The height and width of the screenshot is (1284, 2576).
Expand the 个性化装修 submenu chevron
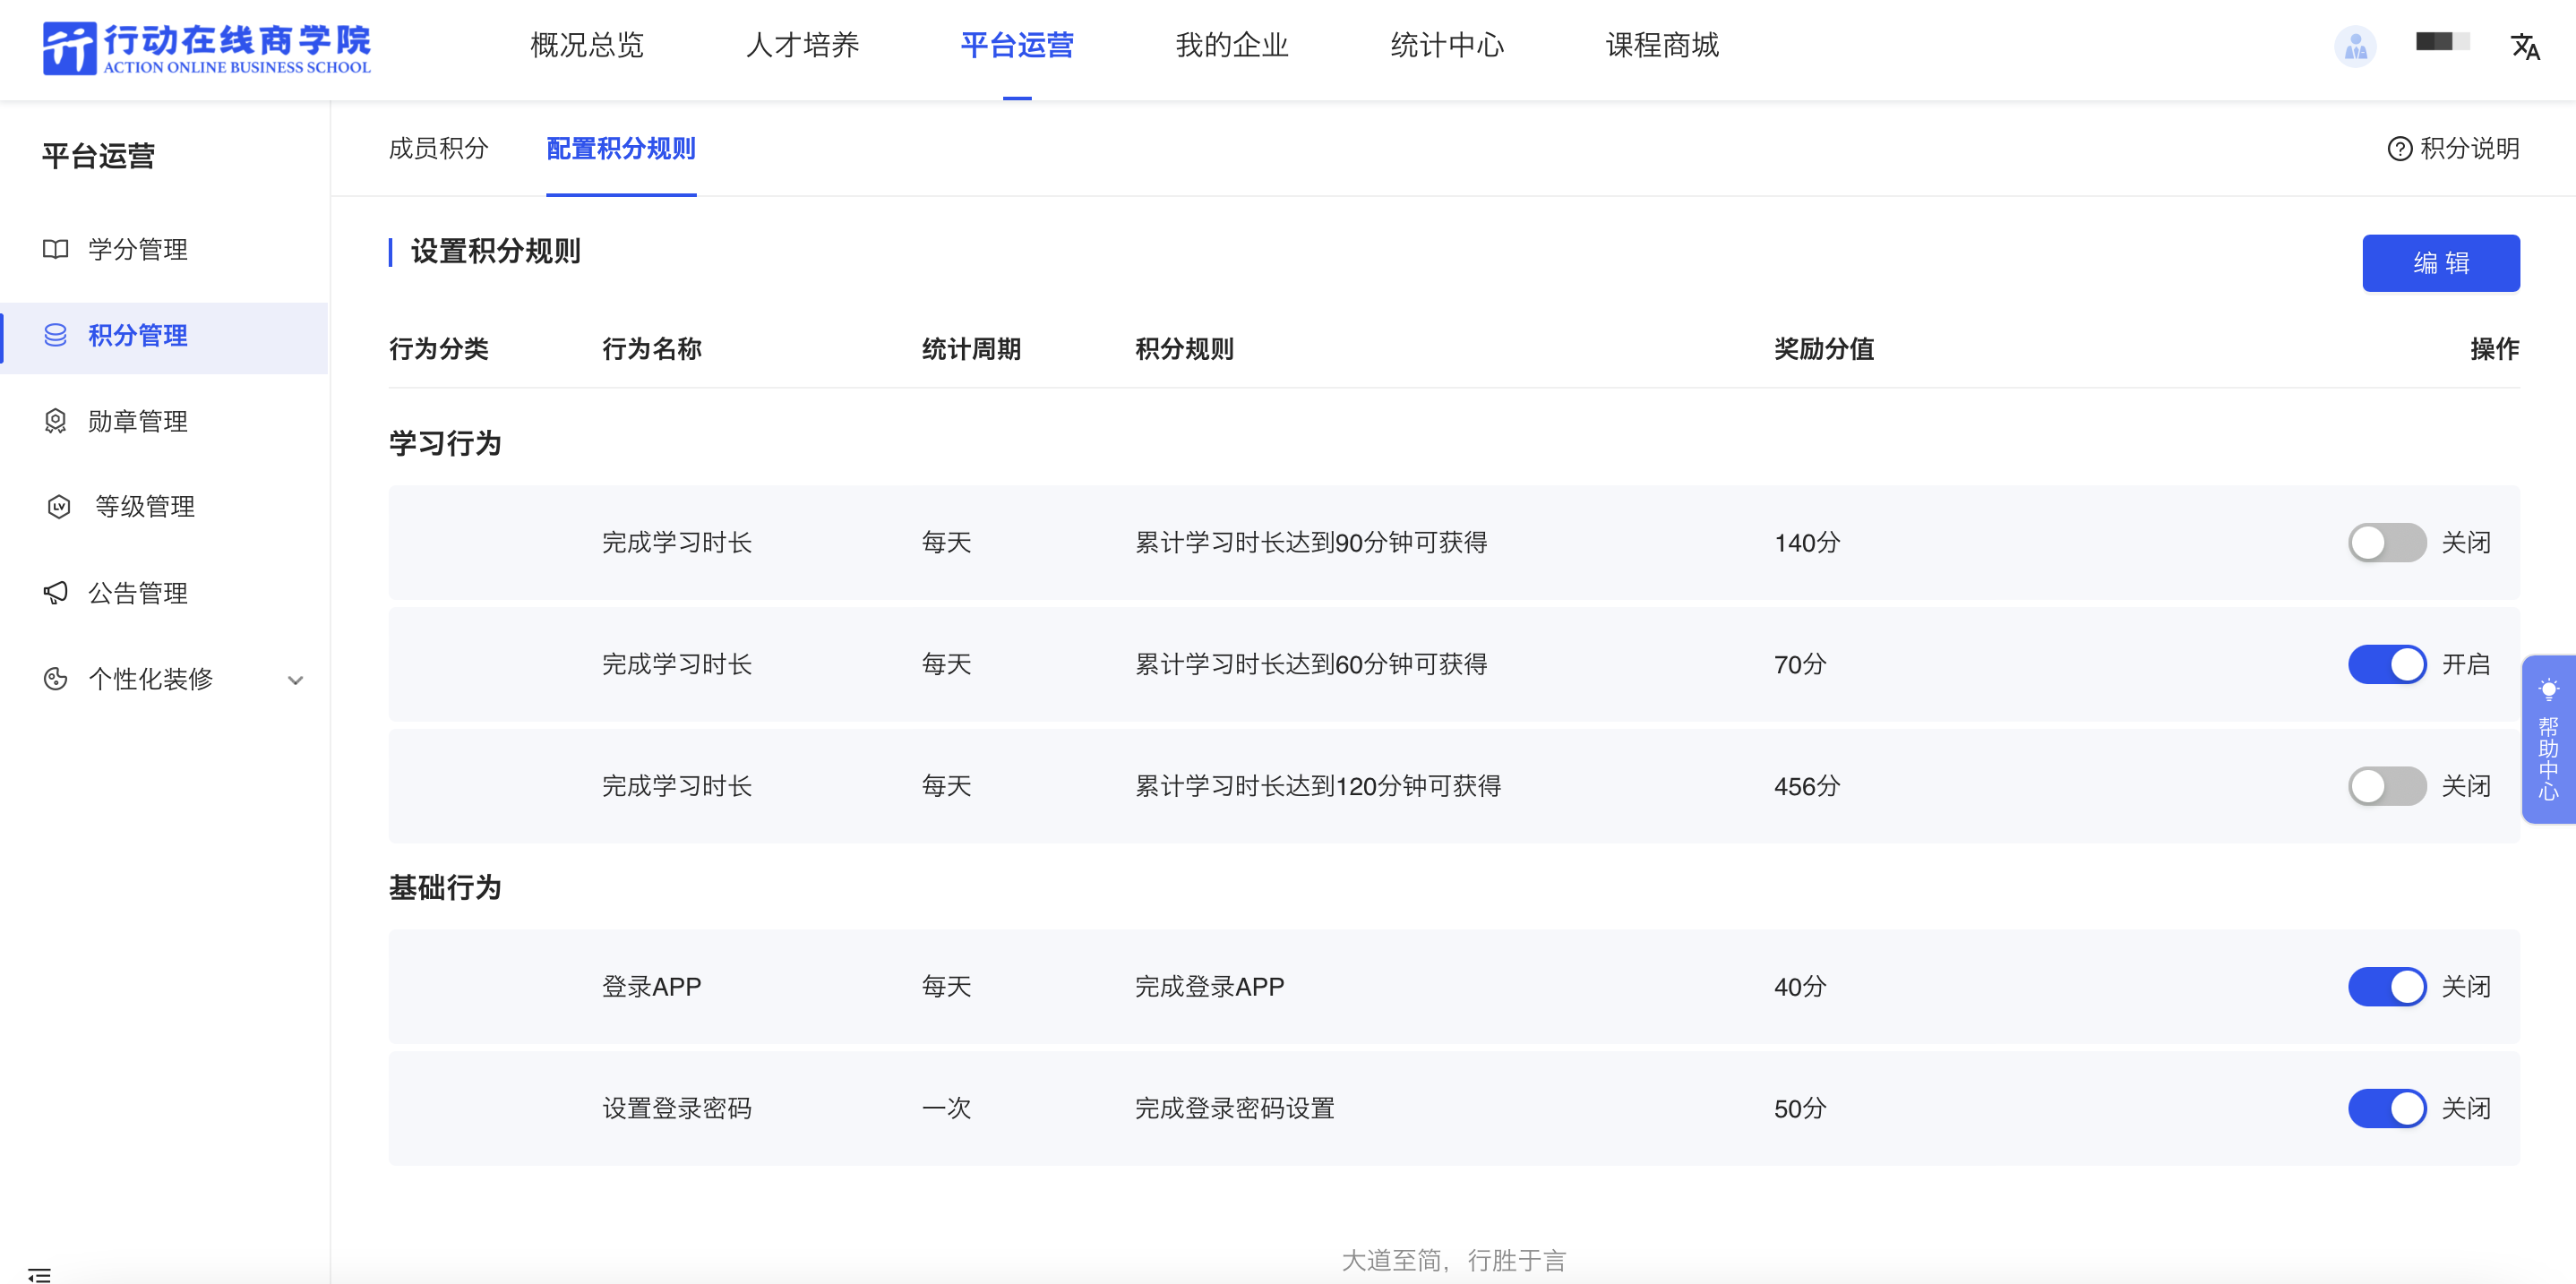[x=295, y=680]
